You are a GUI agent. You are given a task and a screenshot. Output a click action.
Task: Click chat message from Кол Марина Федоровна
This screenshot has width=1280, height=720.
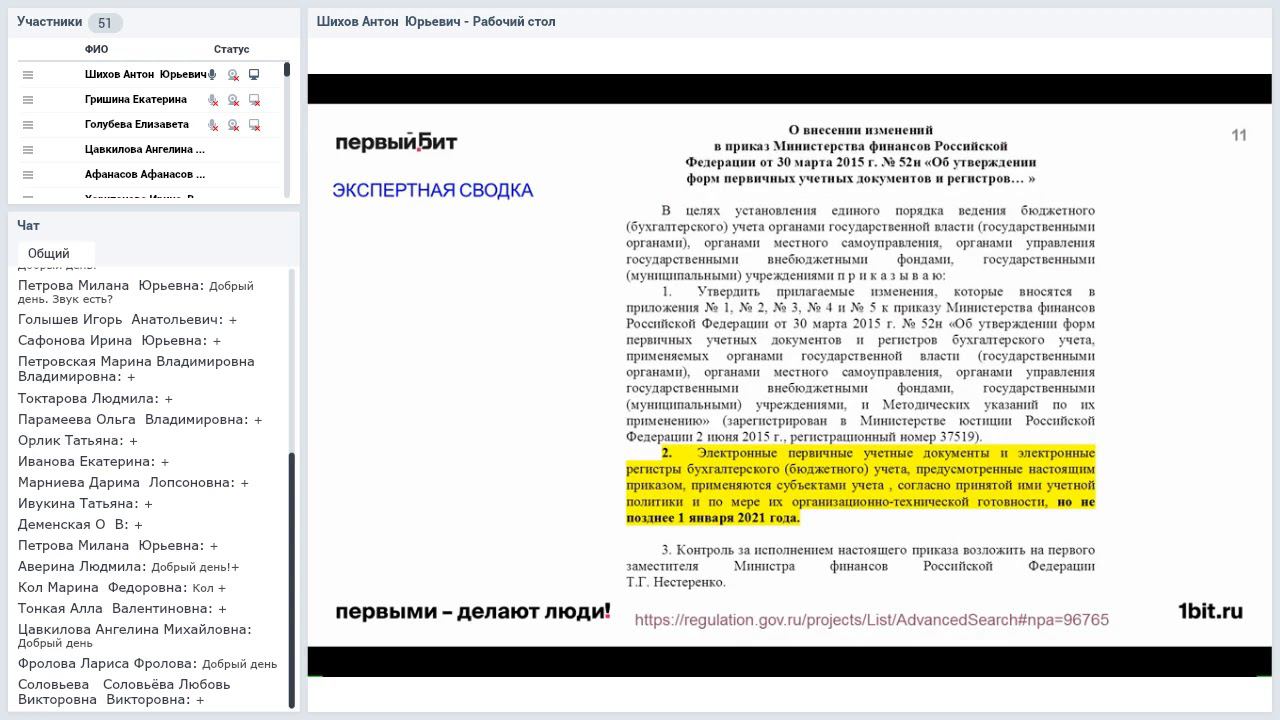point(122,588)
